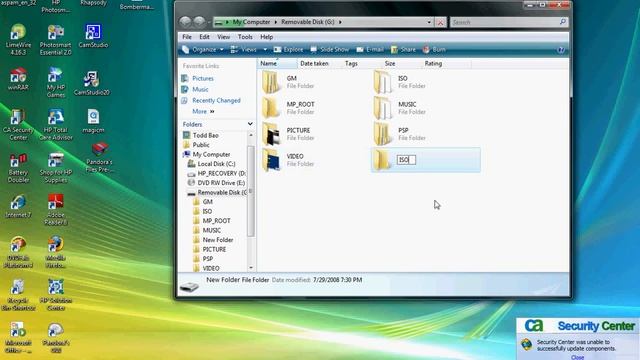640x360 pixels.
Task: Open the LimeWire desktop shortcut
Action: (18, 40)
